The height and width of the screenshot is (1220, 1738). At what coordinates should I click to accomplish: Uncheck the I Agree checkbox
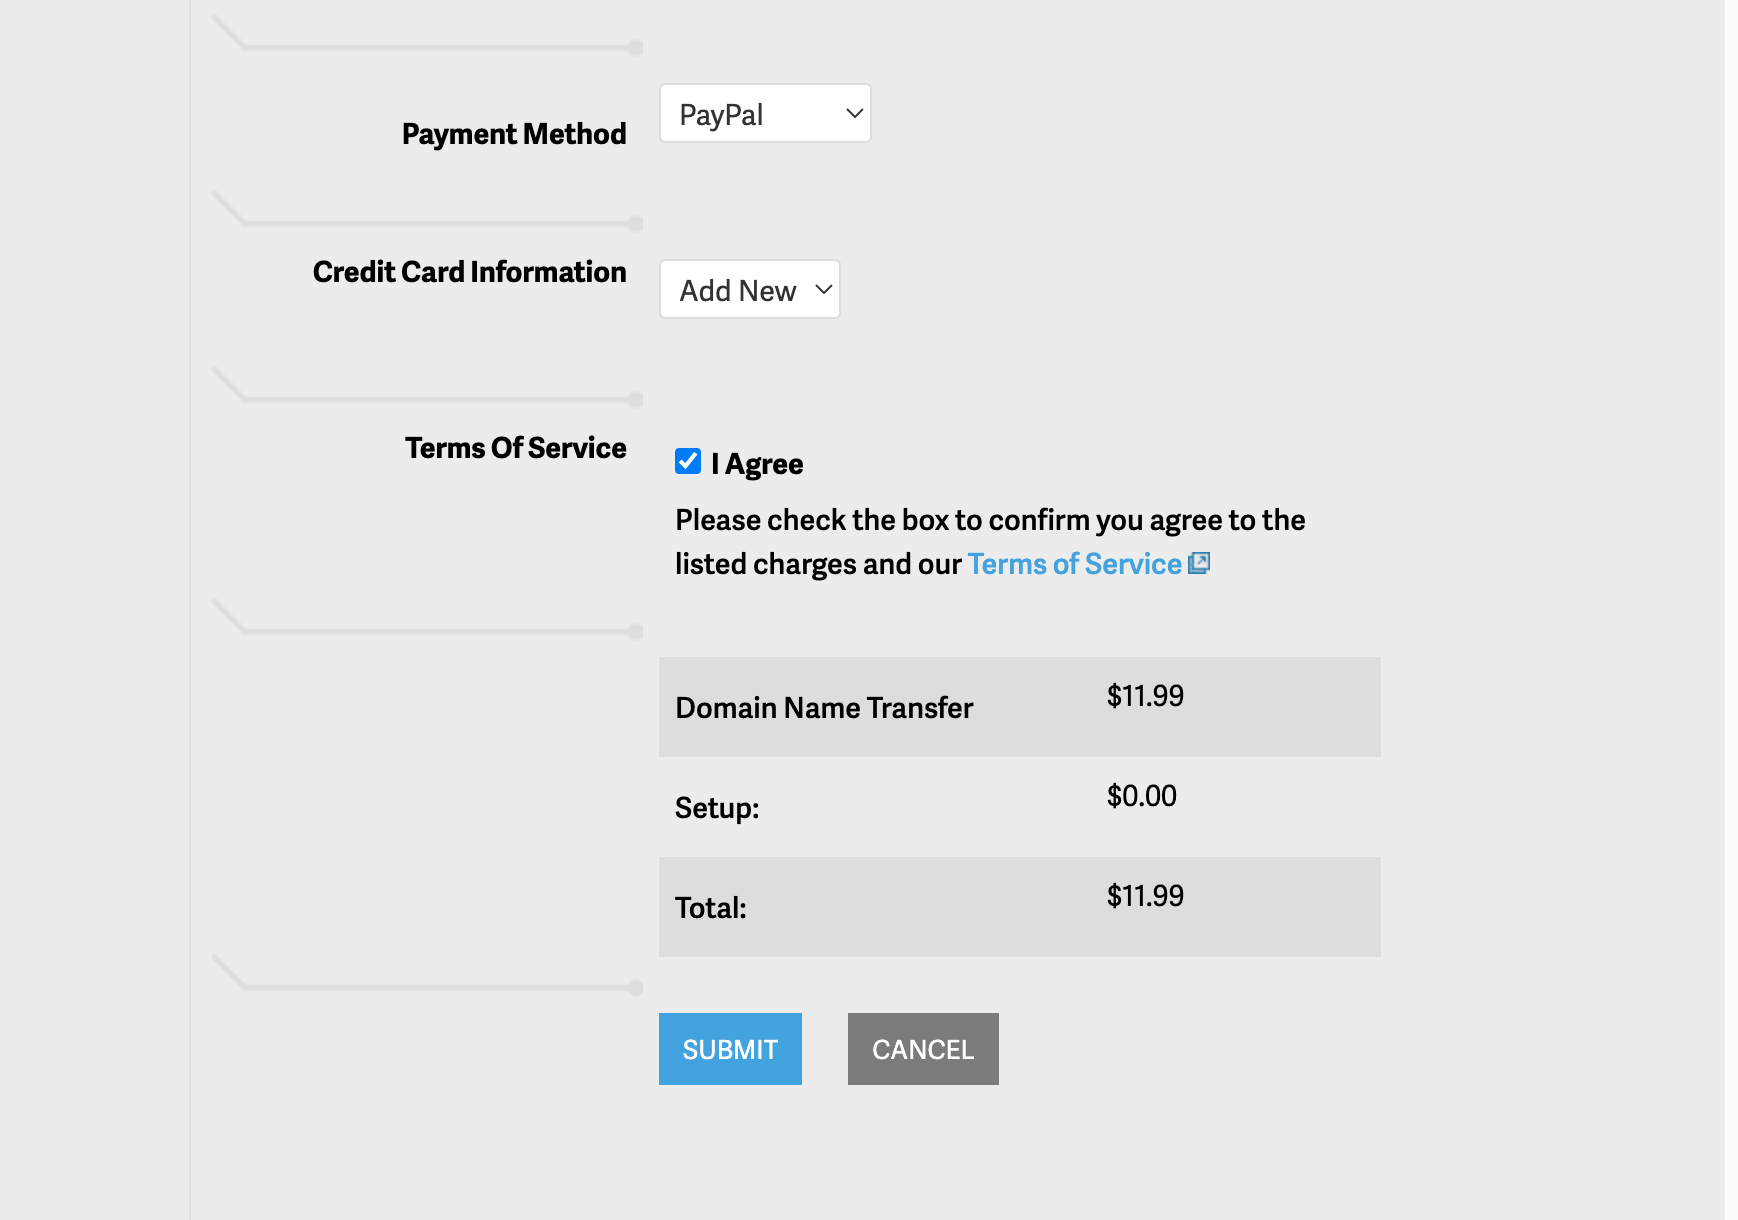[688, 461]
